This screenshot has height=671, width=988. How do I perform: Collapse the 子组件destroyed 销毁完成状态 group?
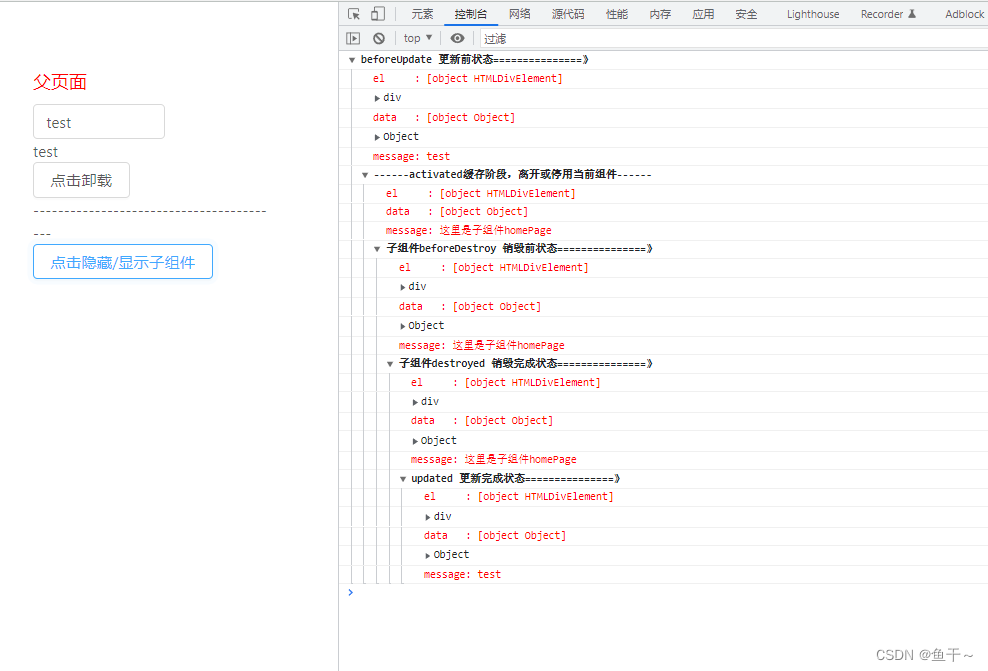(x=390, y=364)
